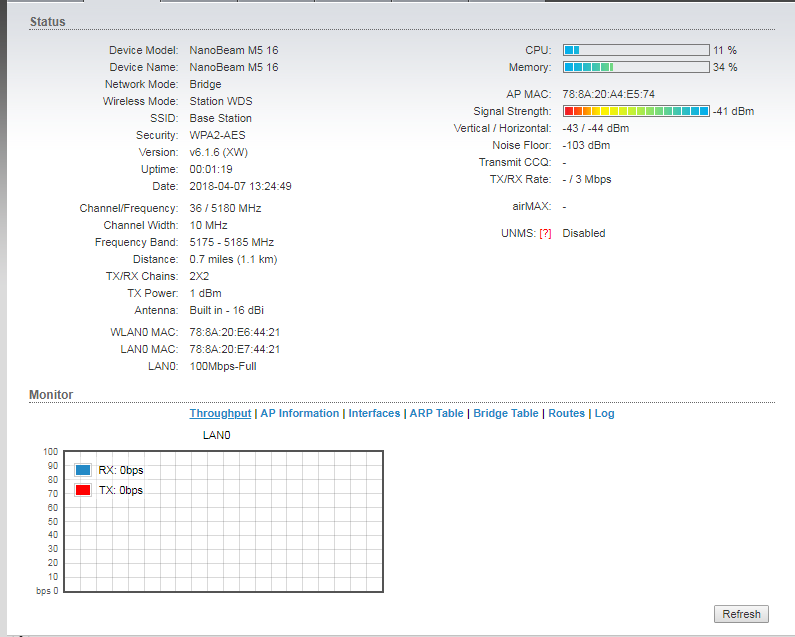Image resolution: width=795 pixels, height=637 pixels.
Task: Click the Monitor section heading
Action: pyautogui.click(x=51, y=395)
